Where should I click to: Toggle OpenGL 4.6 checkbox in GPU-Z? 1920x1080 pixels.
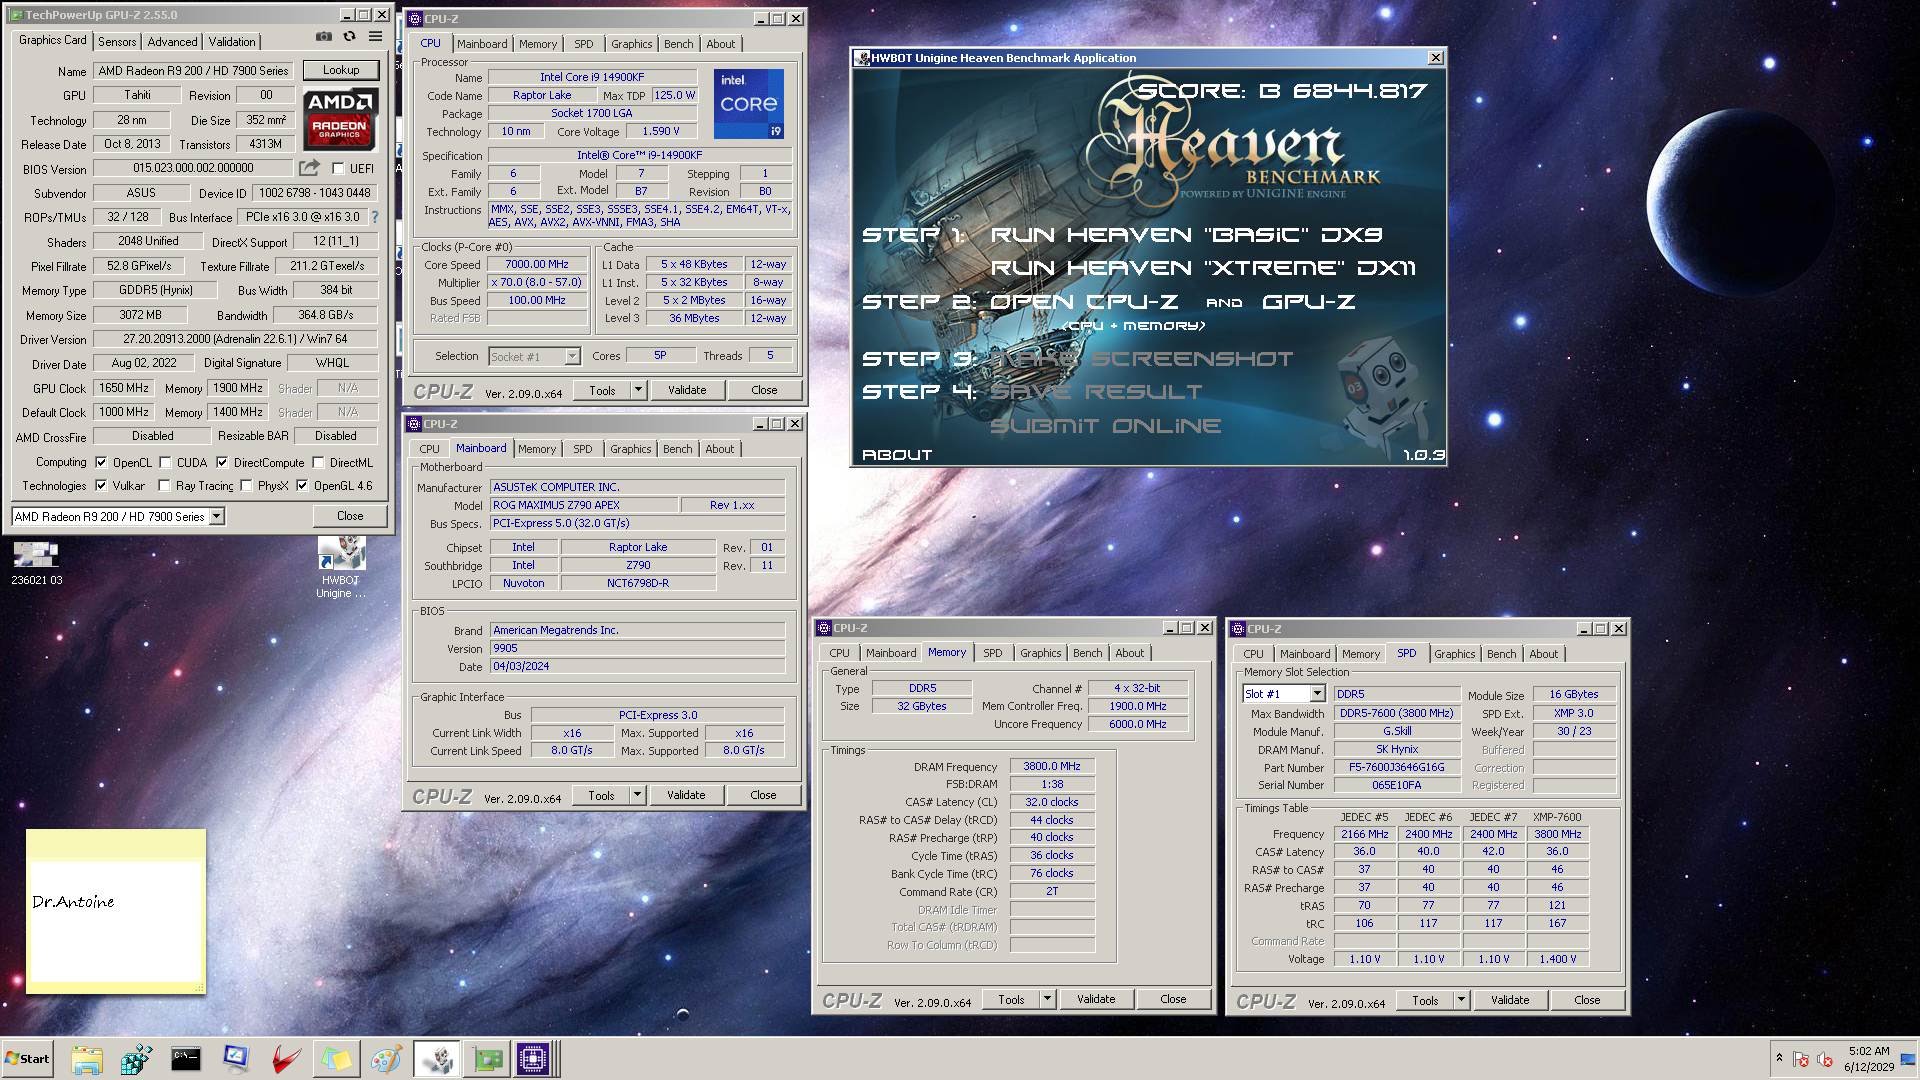[302, 485]
